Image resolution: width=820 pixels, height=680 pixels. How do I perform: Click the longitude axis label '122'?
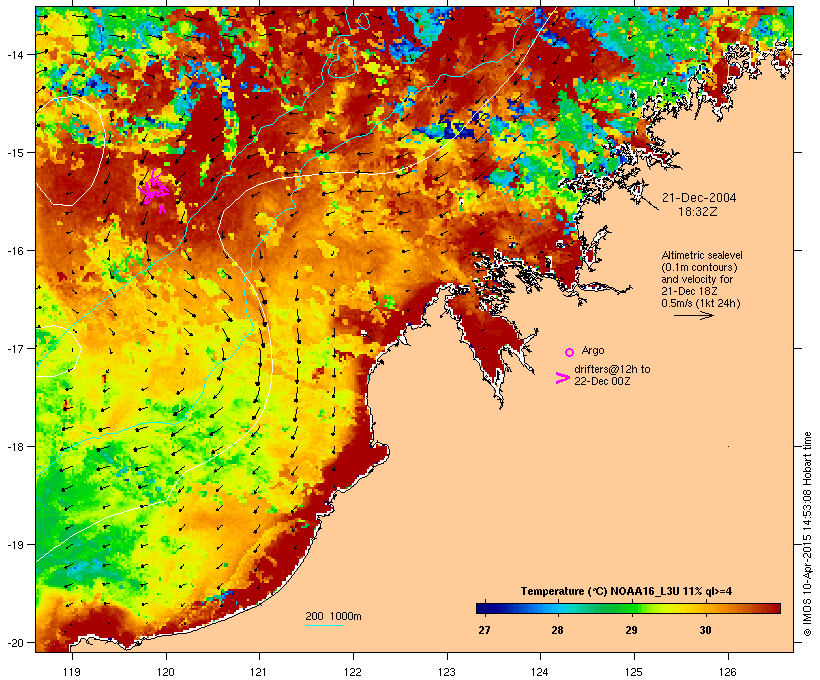[x=353, y=672]
